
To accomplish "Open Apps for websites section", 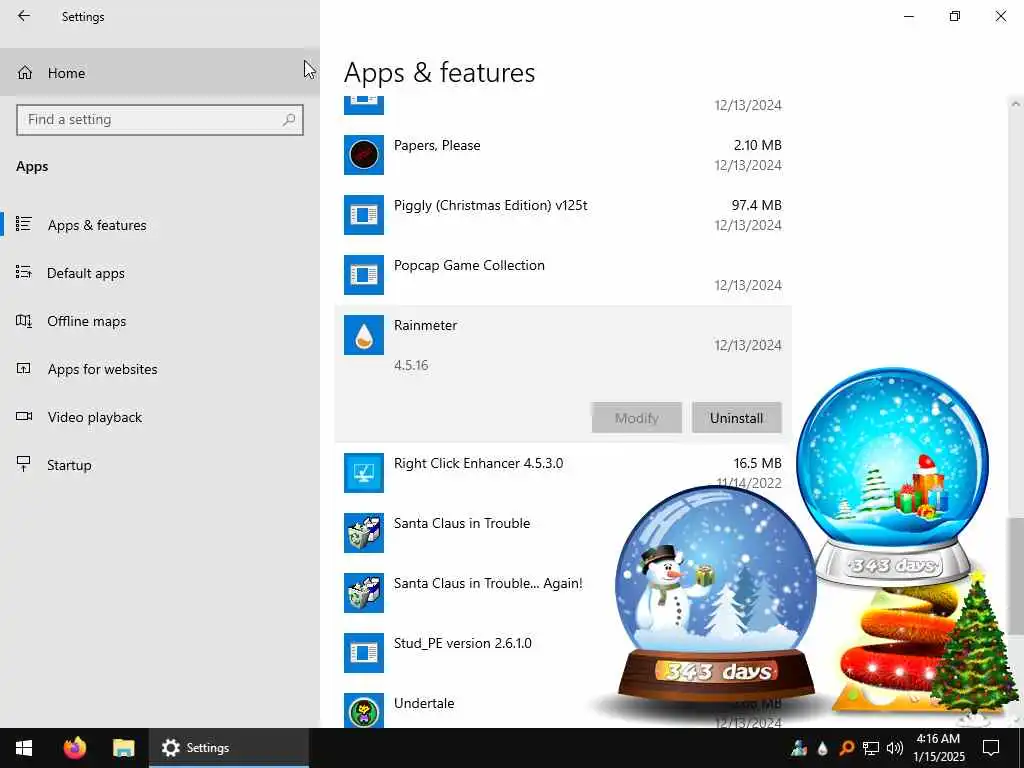I will click(159, 369).
